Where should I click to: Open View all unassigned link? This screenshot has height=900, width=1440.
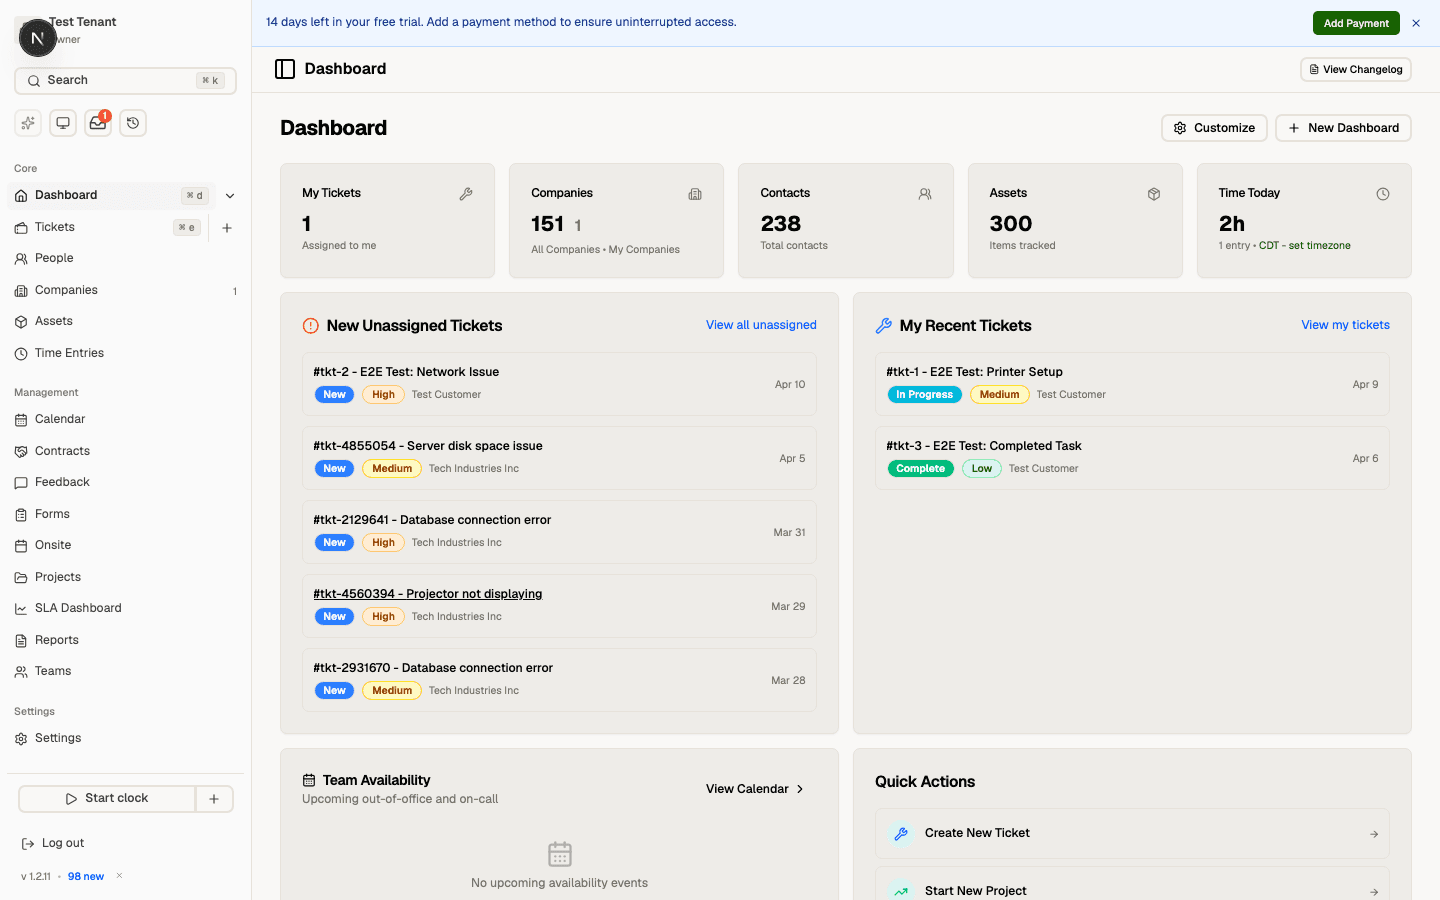[761, 325]
